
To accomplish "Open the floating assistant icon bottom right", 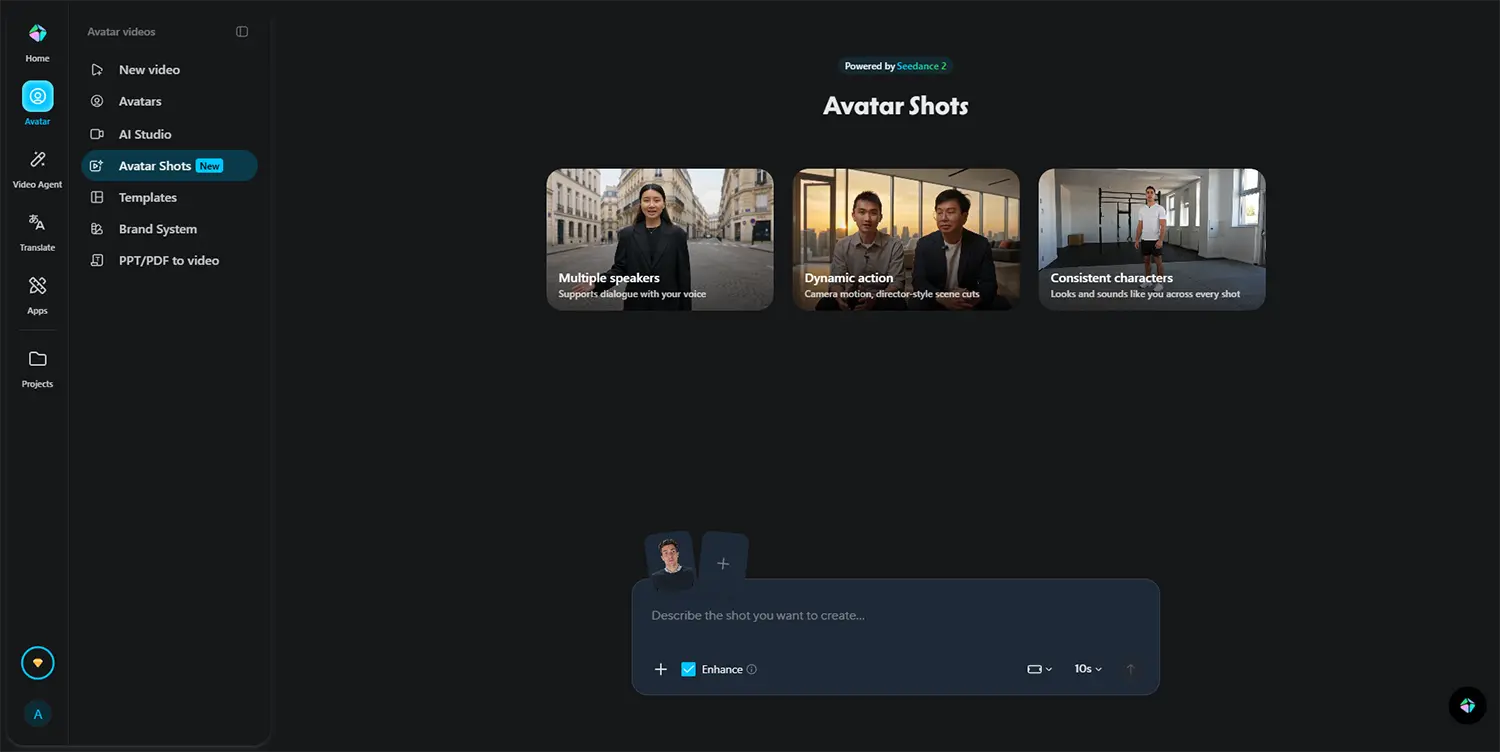I will click(1467, 706).
